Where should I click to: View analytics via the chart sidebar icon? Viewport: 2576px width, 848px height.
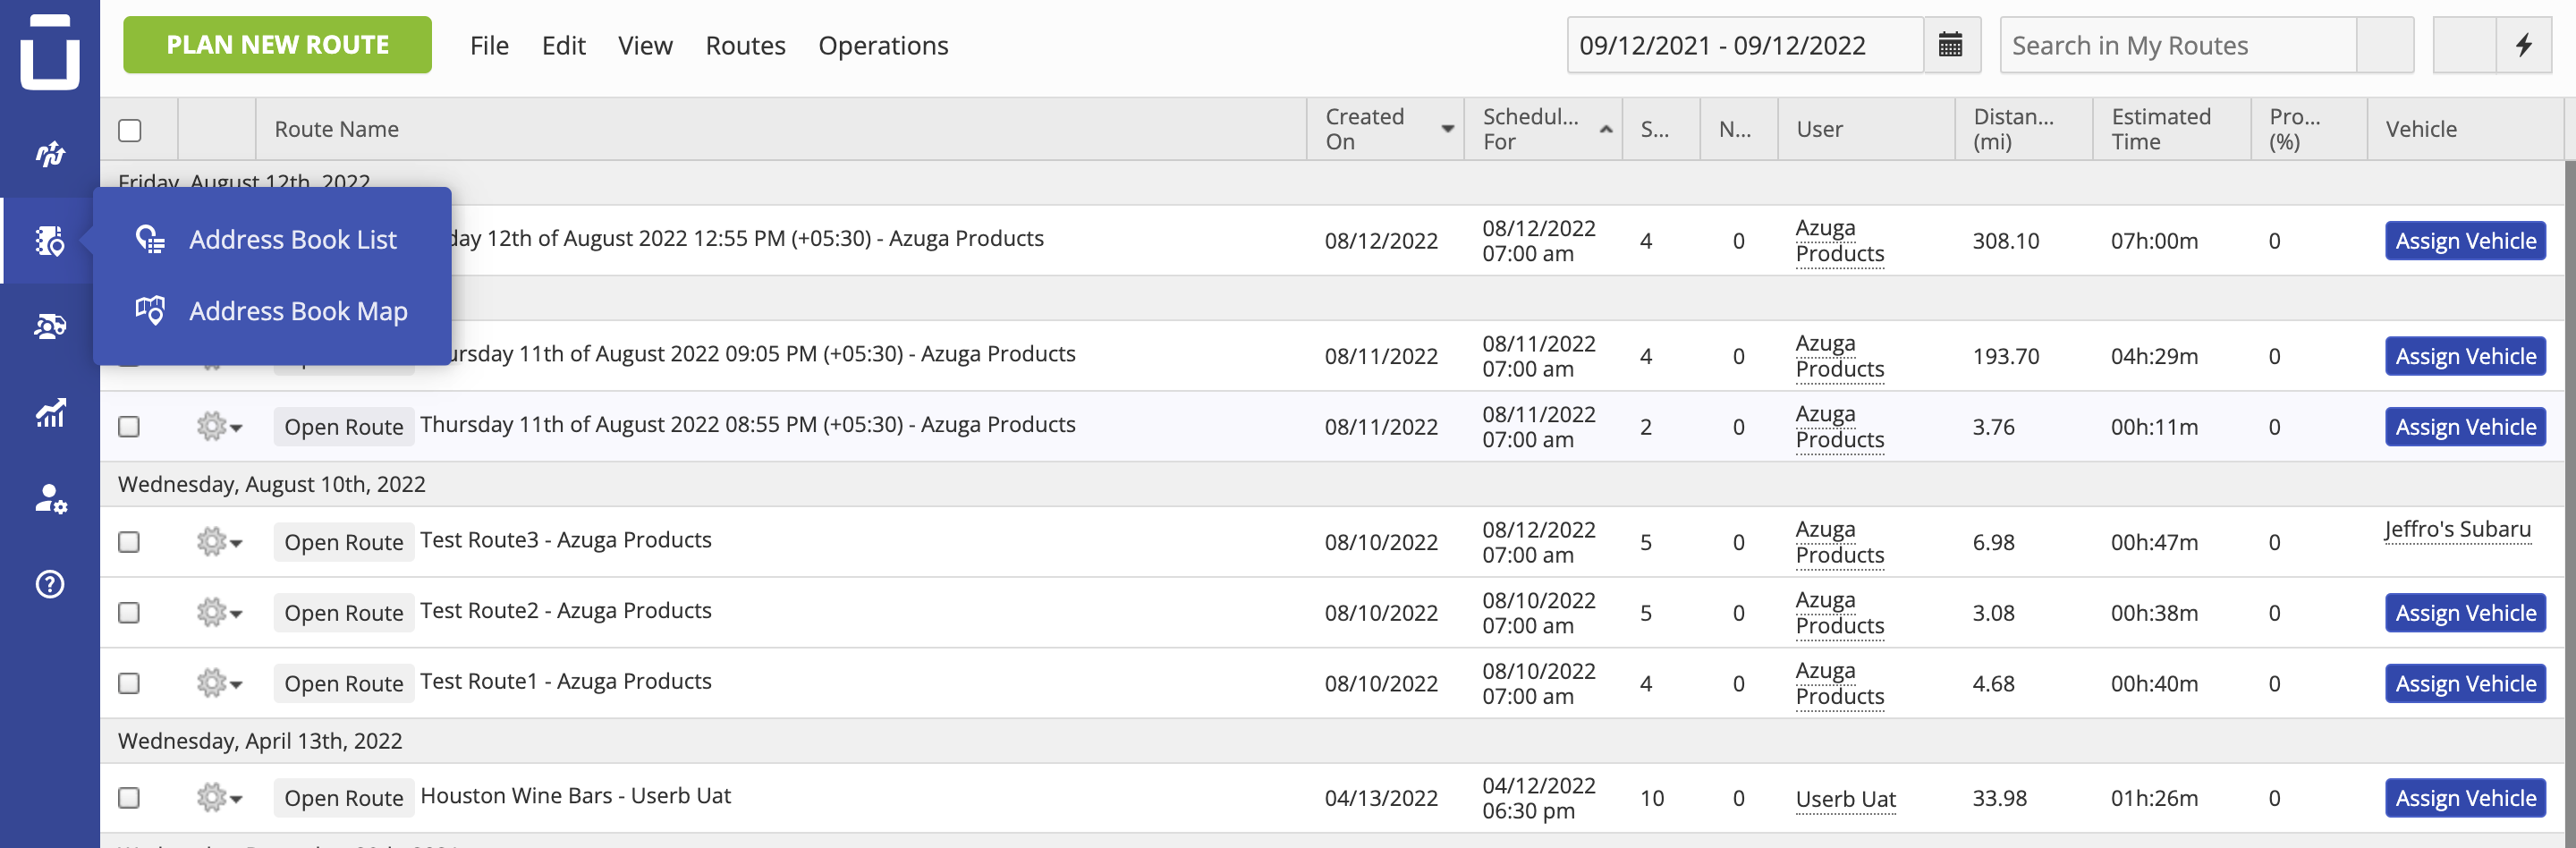coord(49,413)
